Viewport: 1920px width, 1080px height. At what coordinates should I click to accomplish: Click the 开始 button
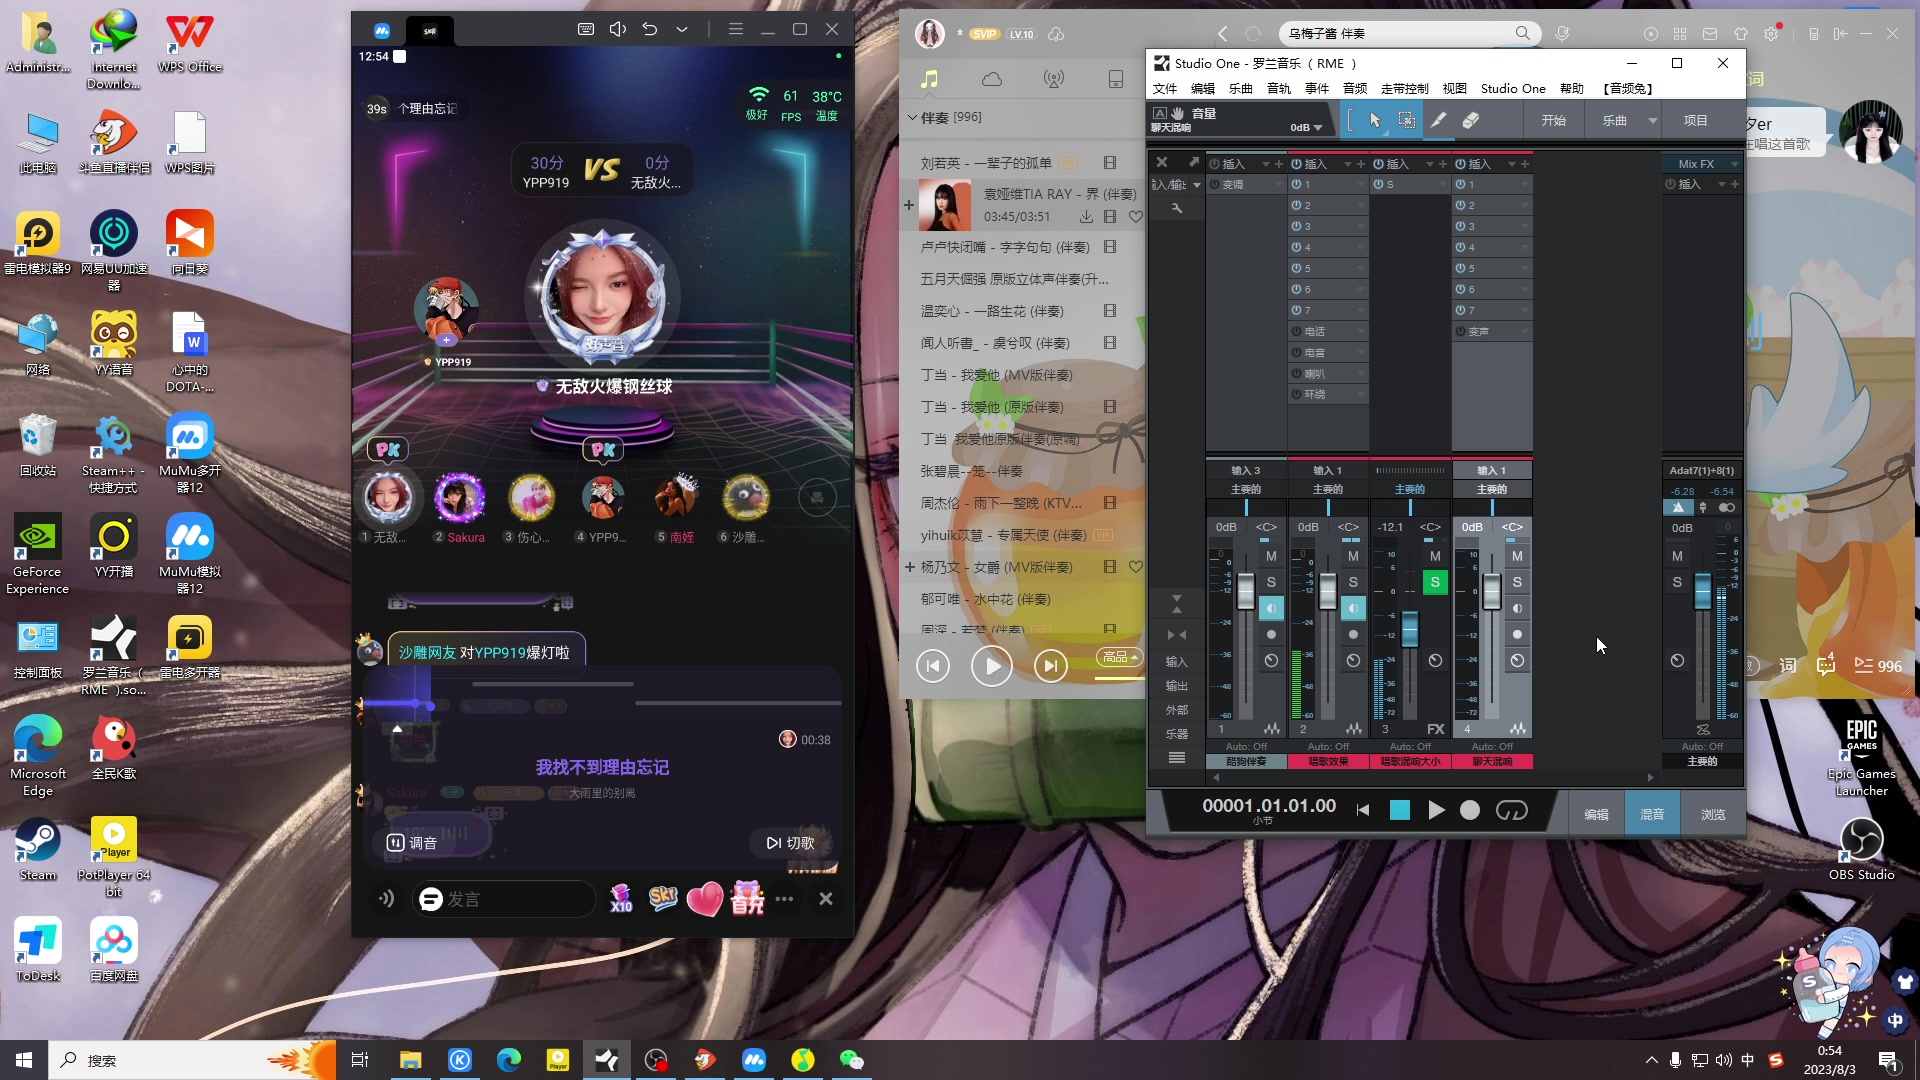tap(1554, 120)
